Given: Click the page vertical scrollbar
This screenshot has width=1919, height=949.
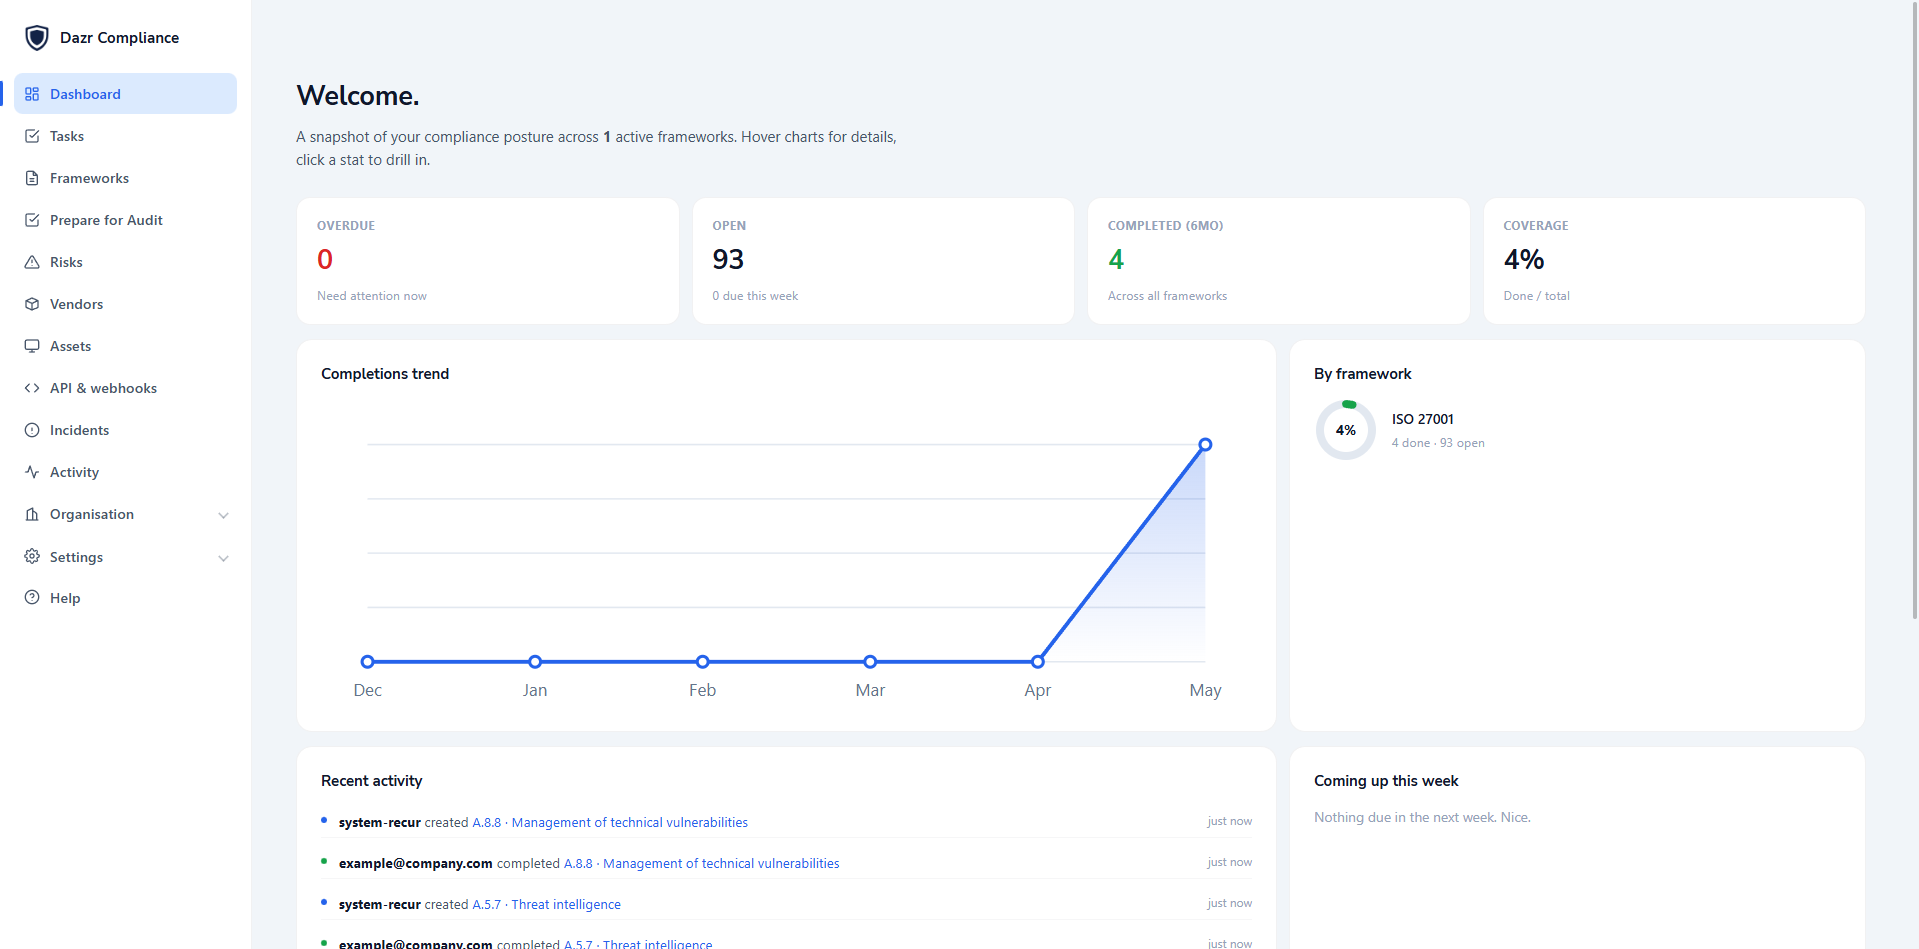Looking at the screenshot, I should (1914, 310).
